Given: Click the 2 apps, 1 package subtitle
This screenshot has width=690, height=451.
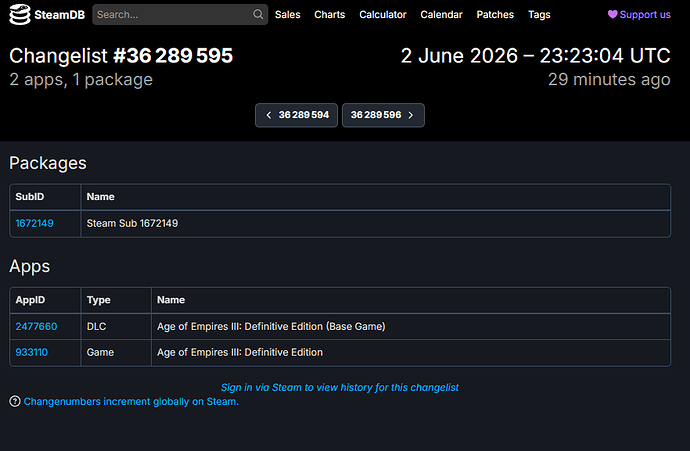Looking at the screenshot, I should click(81, 80).
